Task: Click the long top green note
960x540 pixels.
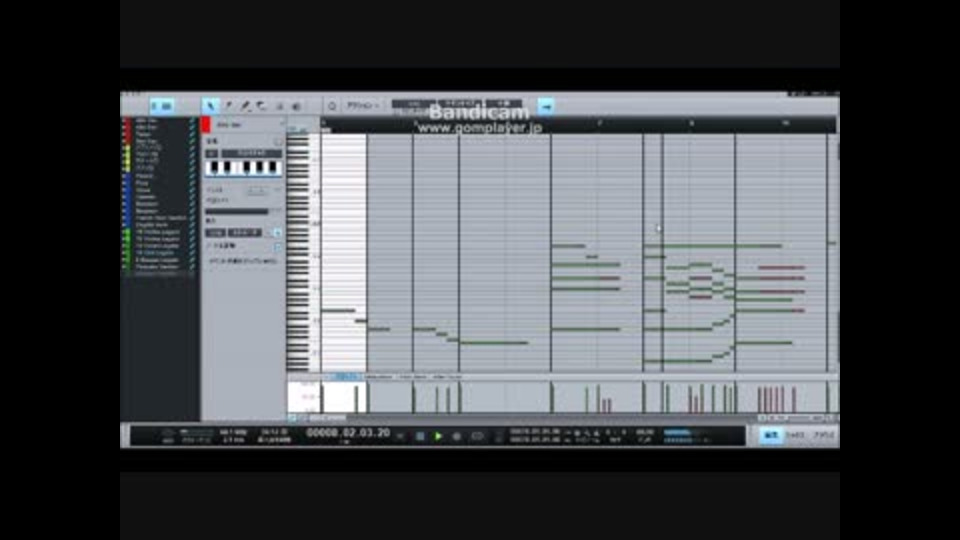Action: click(x=713, y=246)
